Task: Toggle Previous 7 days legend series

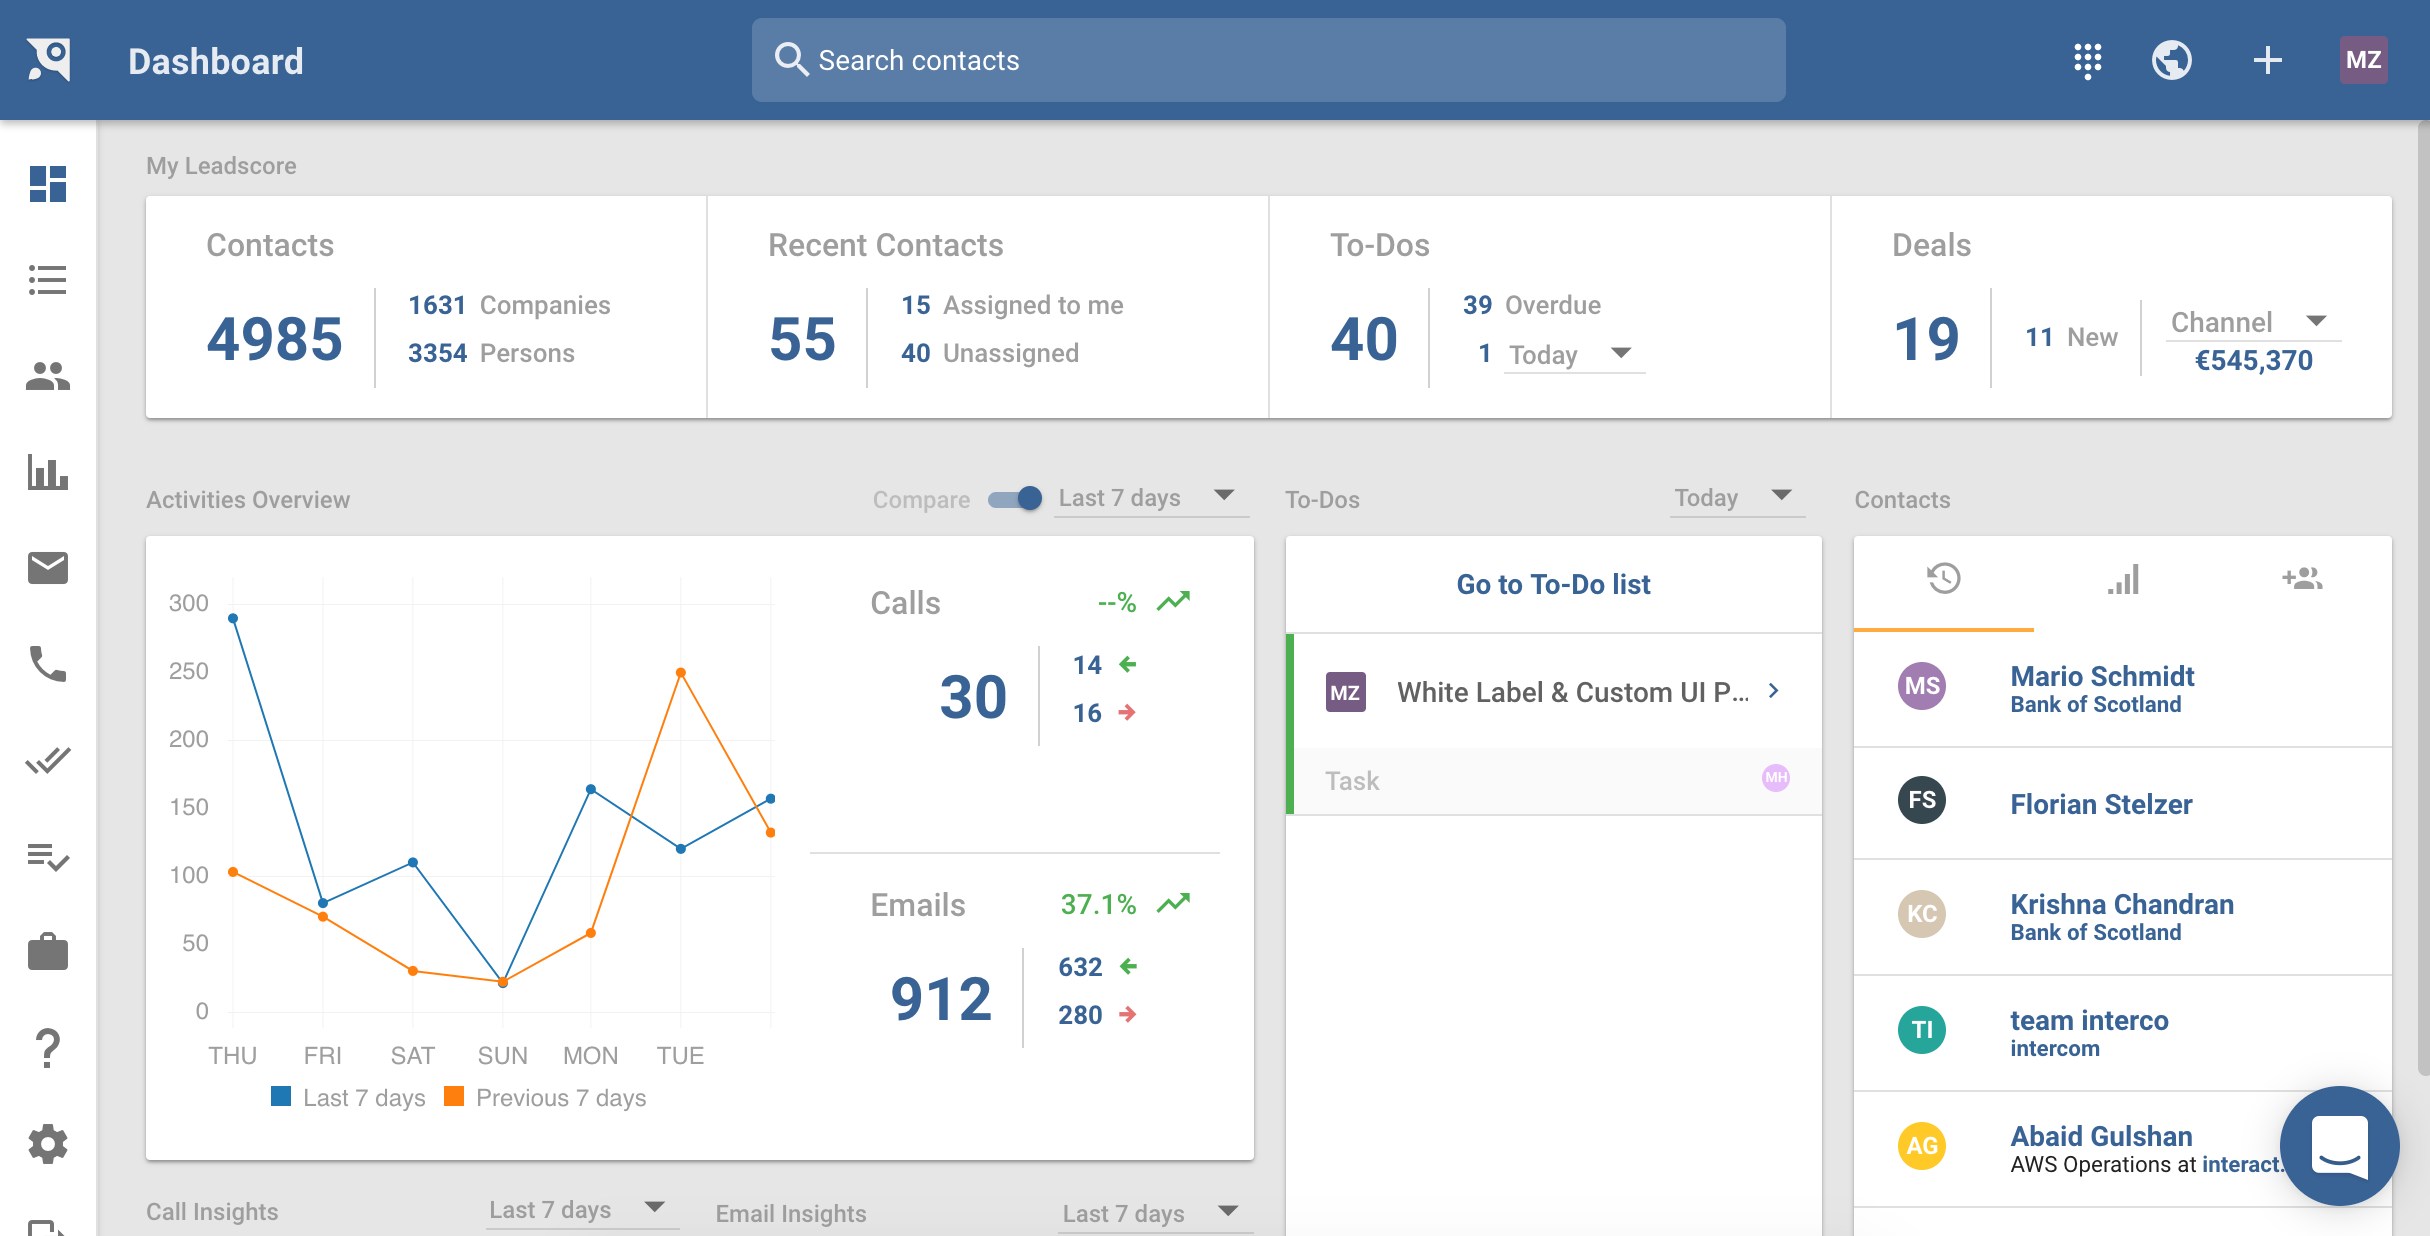Action: pos(546,1098)
